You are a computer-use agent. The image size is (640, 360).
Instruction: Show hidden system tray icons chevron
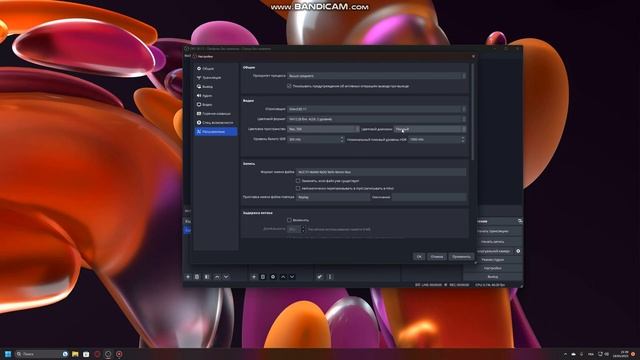tap(565, 354)
